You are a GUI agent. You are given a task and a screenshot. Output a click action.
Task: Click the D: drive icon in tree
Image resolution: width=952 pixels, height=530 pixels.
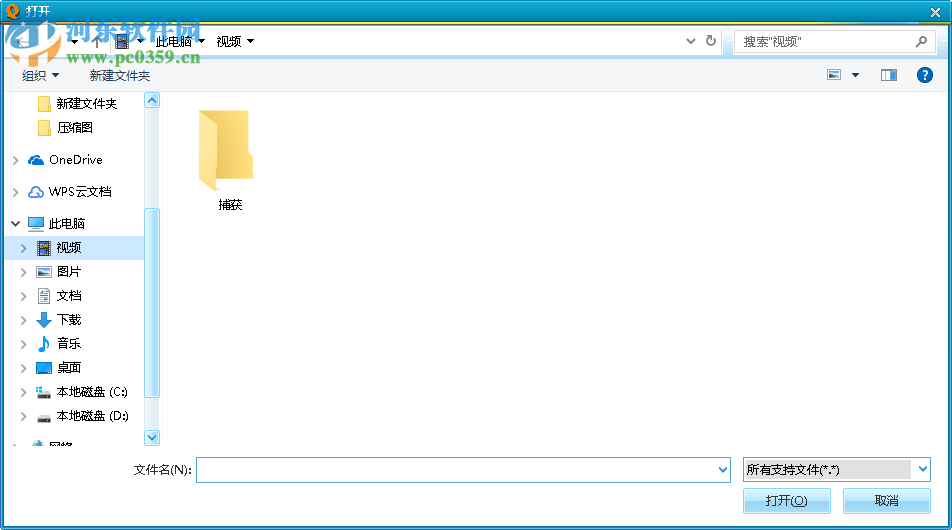pyautogui.click(x=44, y=418)
